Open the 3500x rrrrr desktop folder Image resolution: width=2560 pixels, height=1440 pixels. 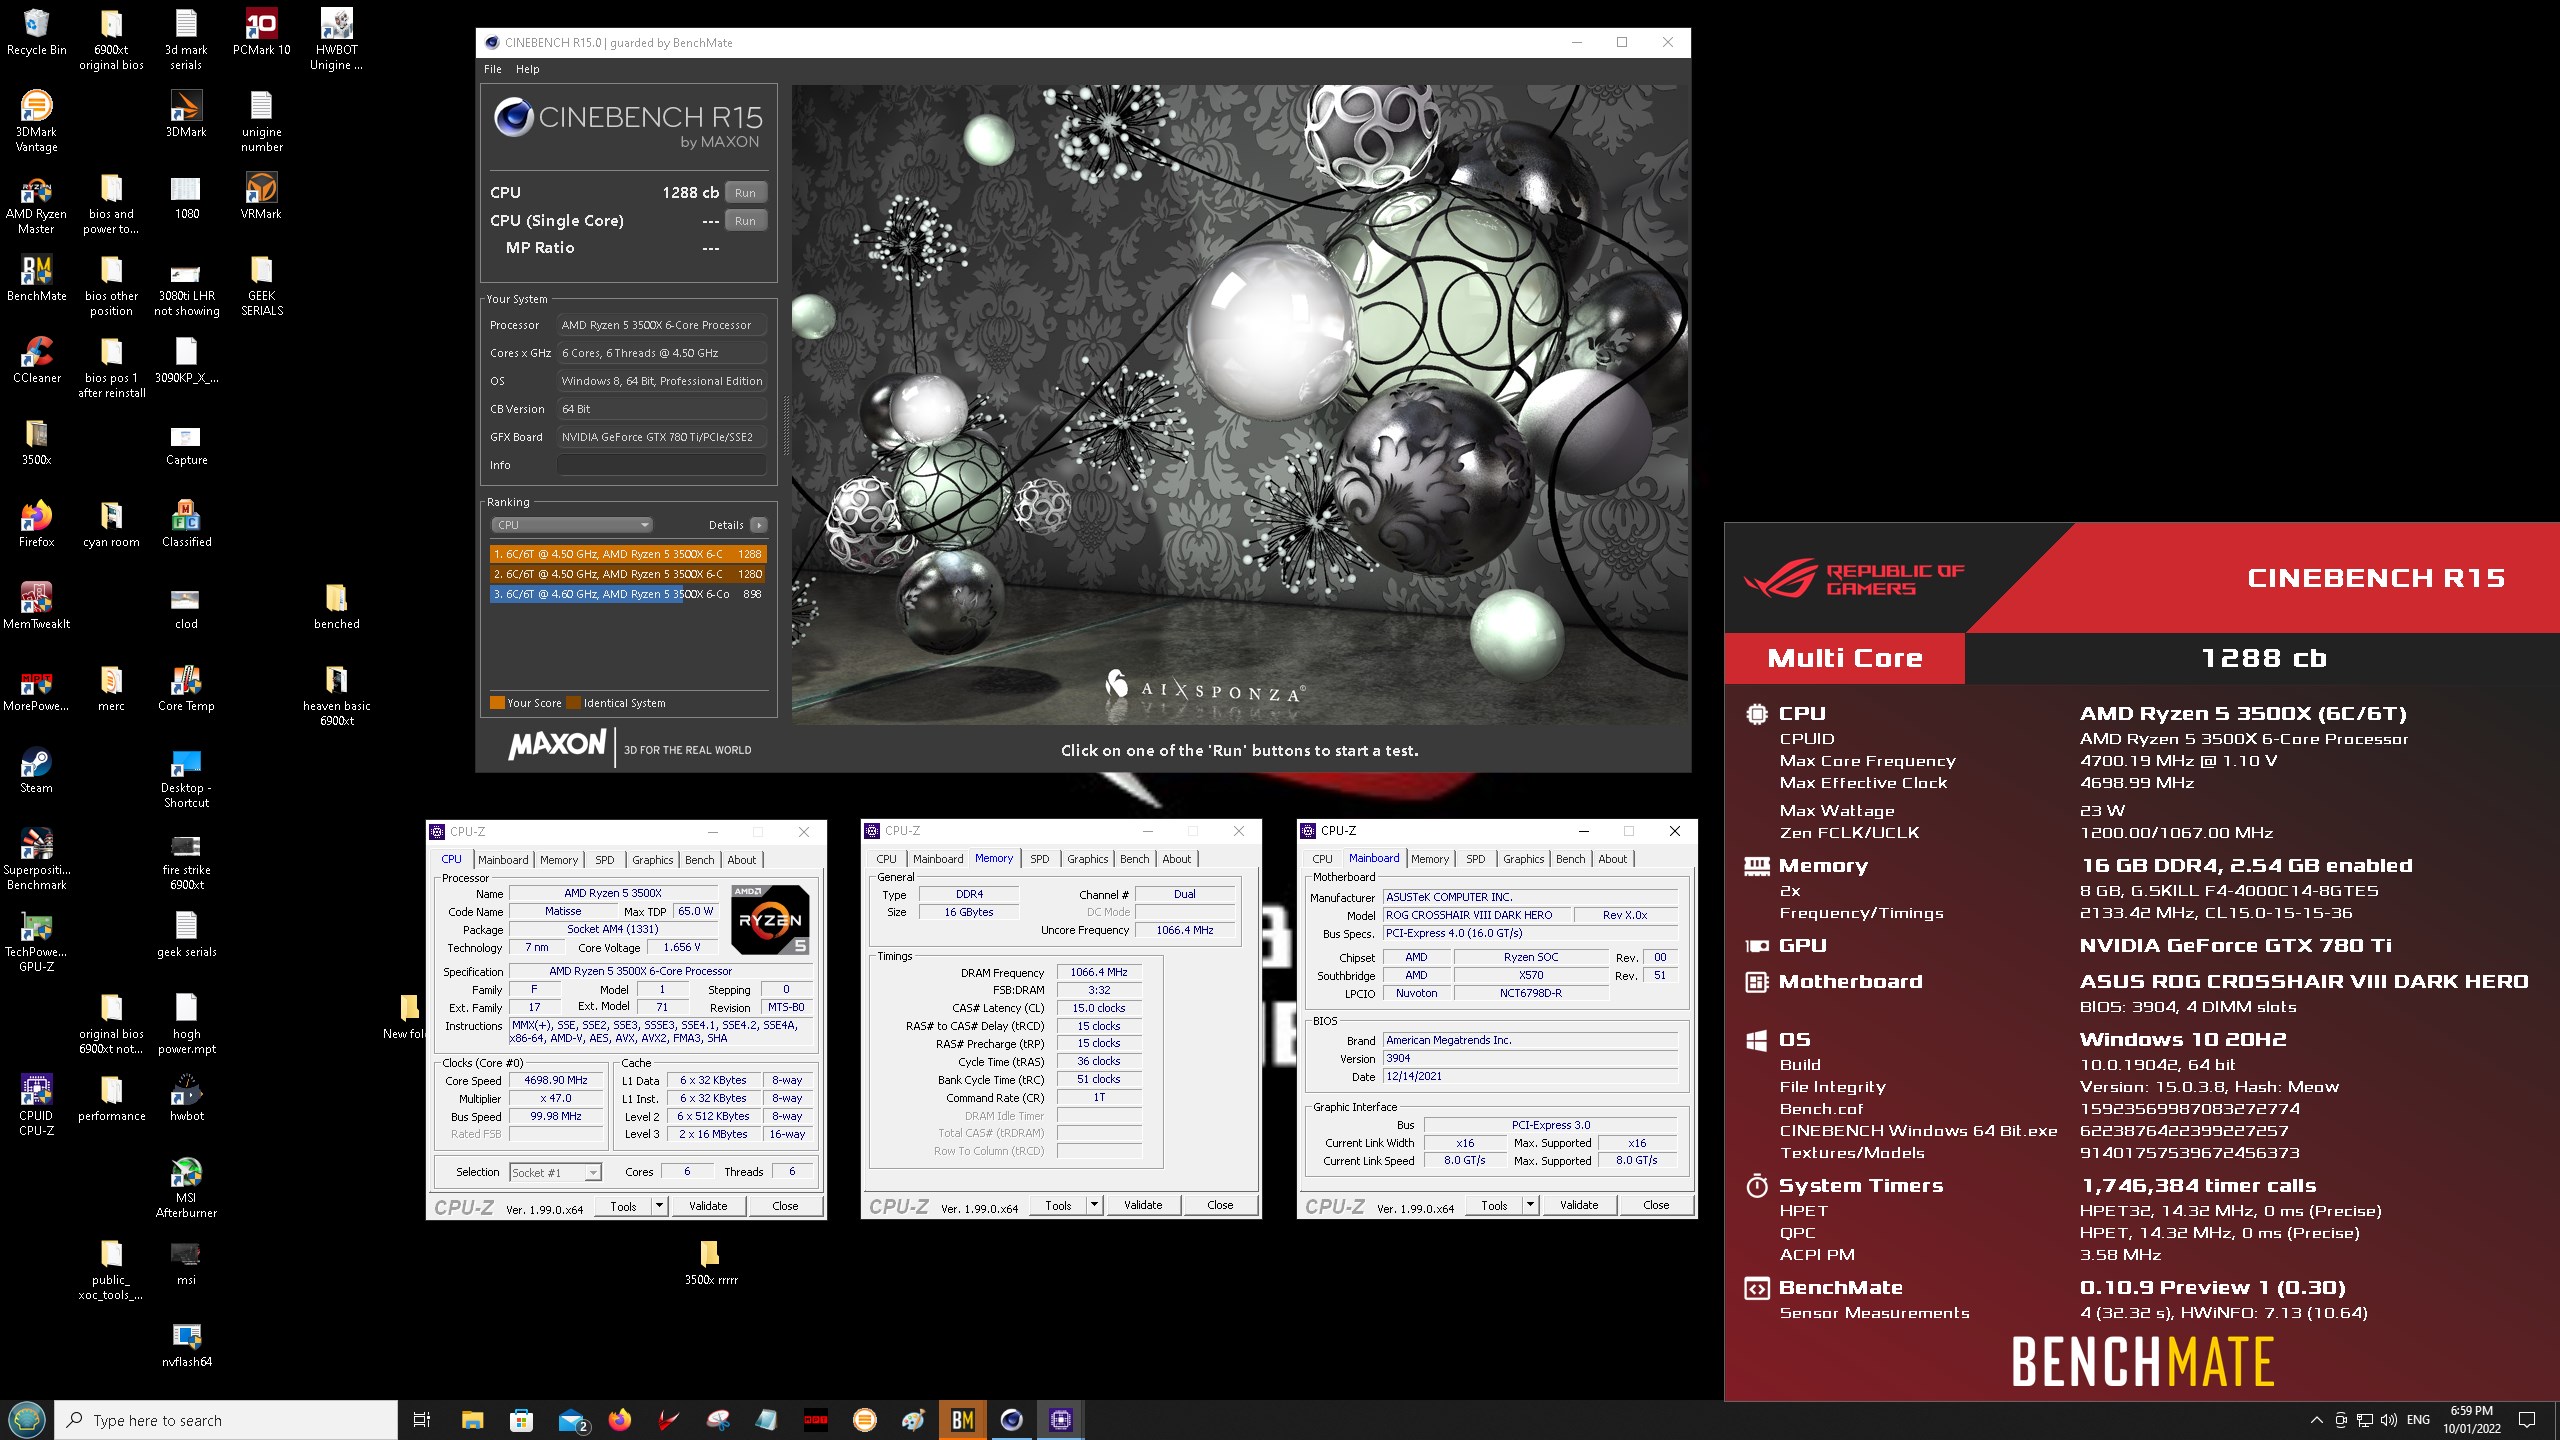click(711, 1262)
